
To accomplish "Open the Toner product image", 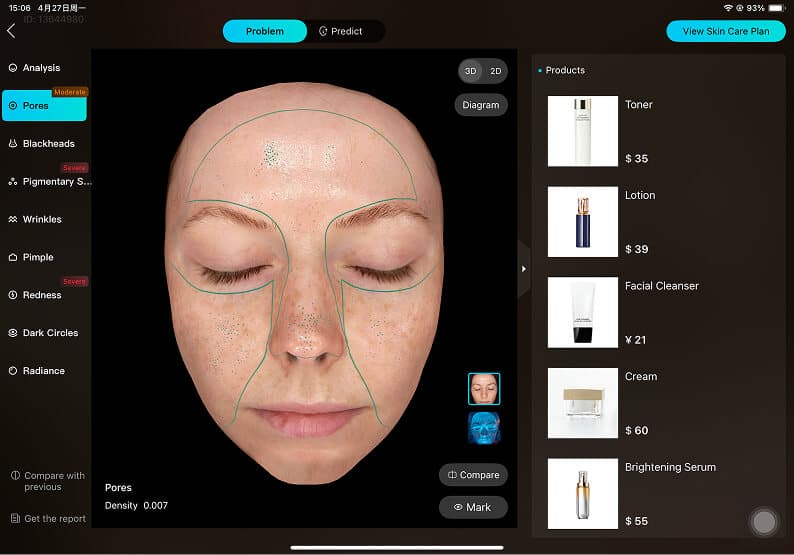I will click(x=583, y=131).
